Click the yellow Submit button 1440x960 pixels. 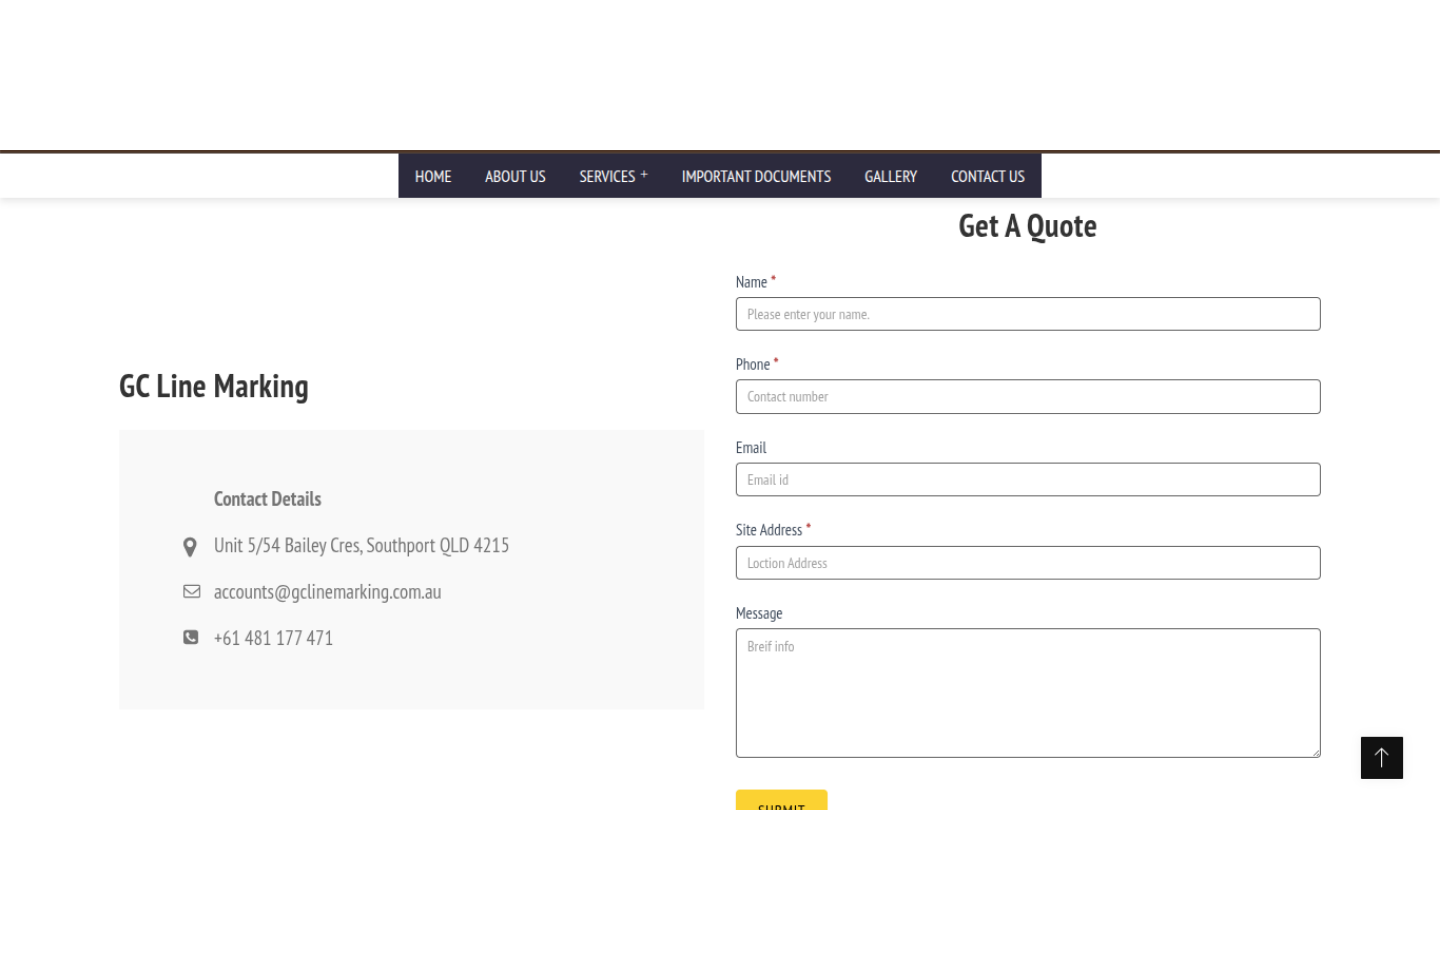pyautogui.click(x=781, y=800)
